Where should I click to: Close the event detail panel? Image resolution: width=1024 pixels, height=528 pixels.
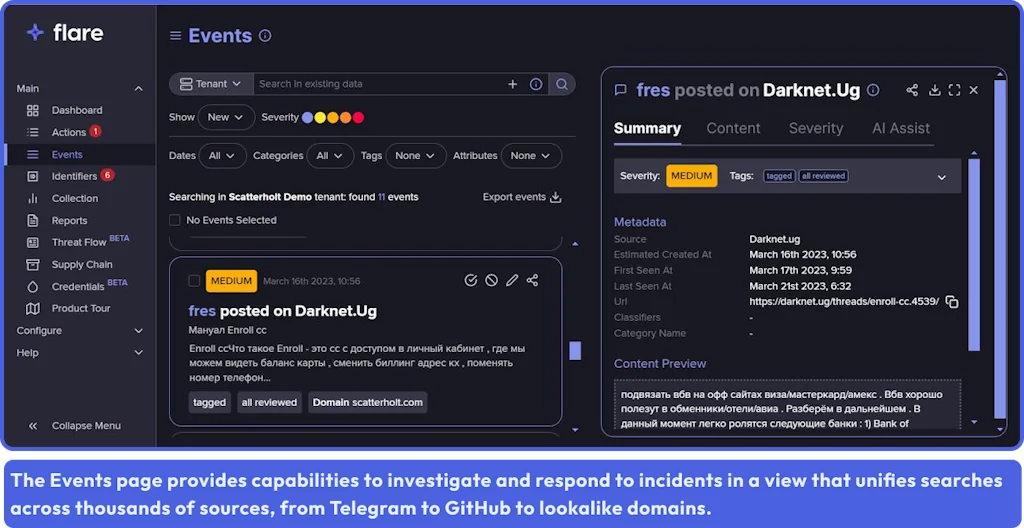(974, 90)
